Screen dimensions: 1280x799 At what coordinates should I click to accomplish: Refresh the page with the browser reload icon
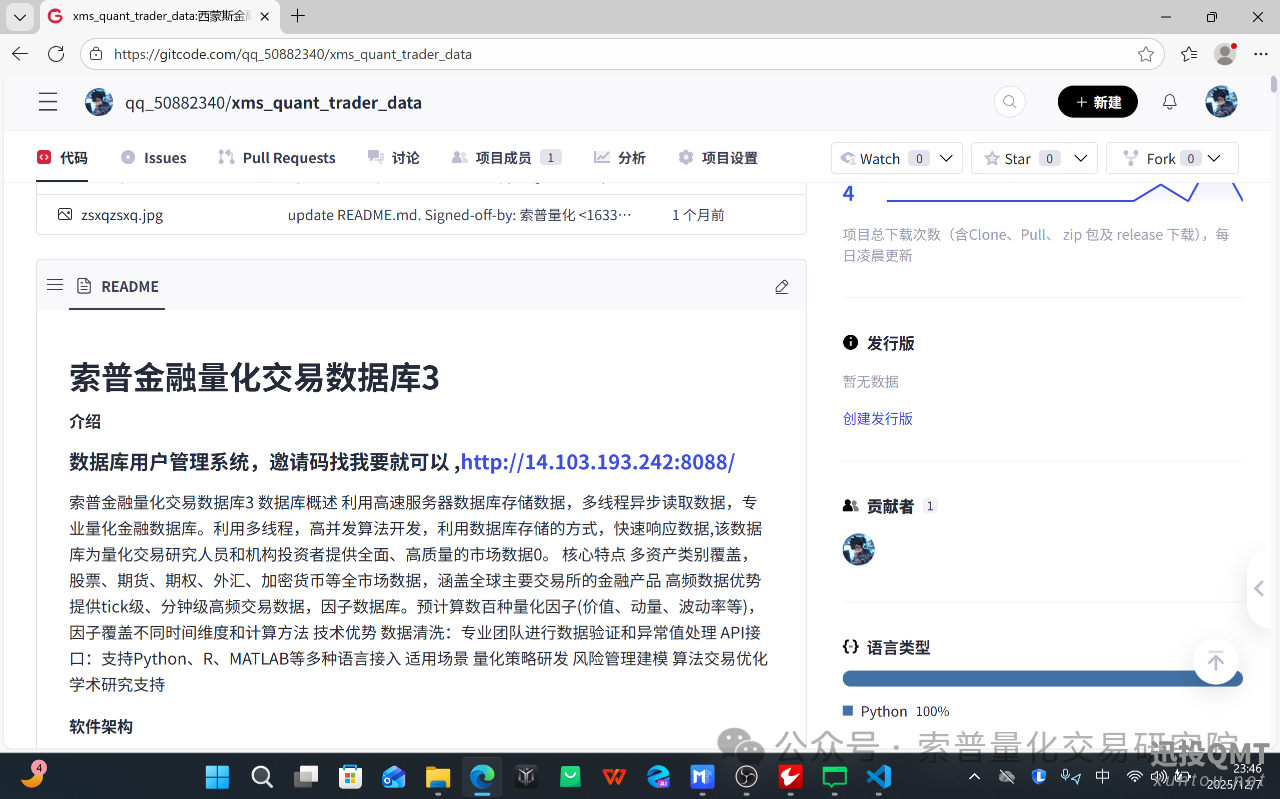tap(56, 54)
